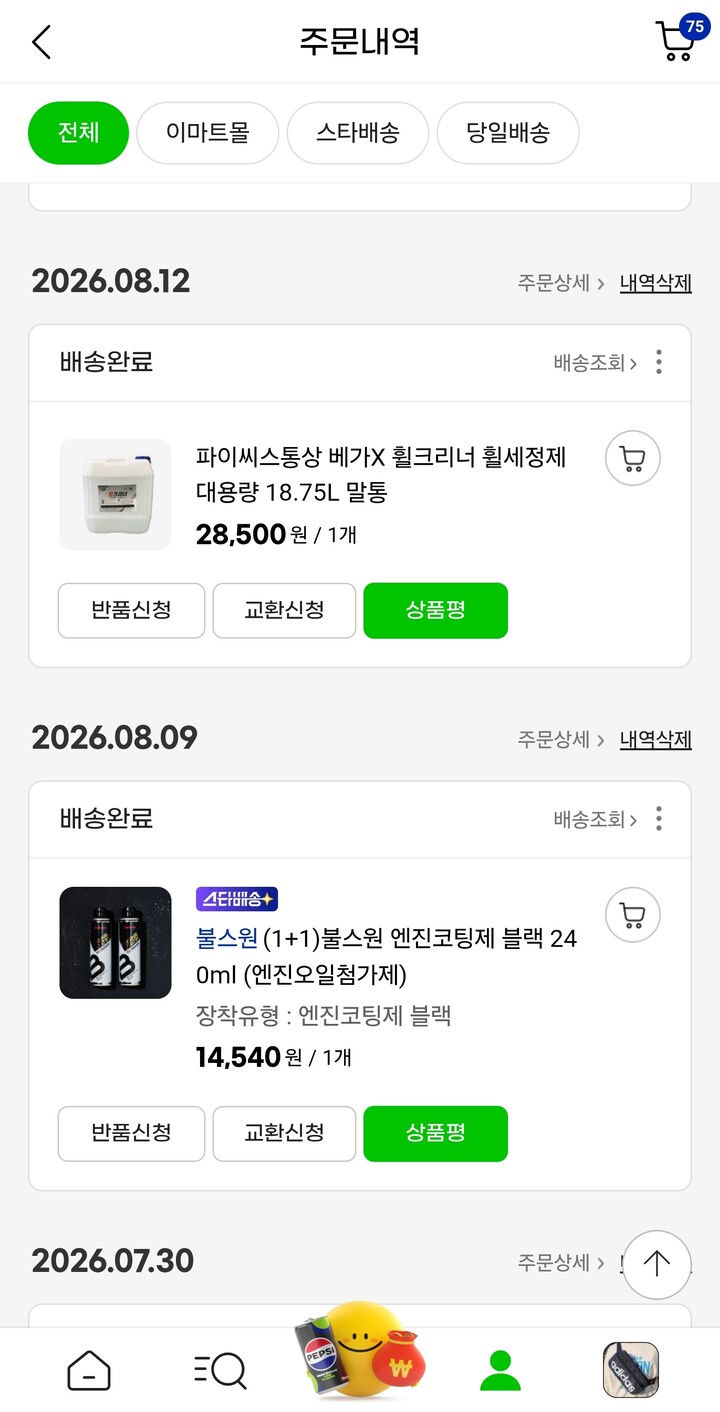Screen dimensions: 720x1412
Task: Open category search icon in bottom bar
Action: (x=219, y=1370)
